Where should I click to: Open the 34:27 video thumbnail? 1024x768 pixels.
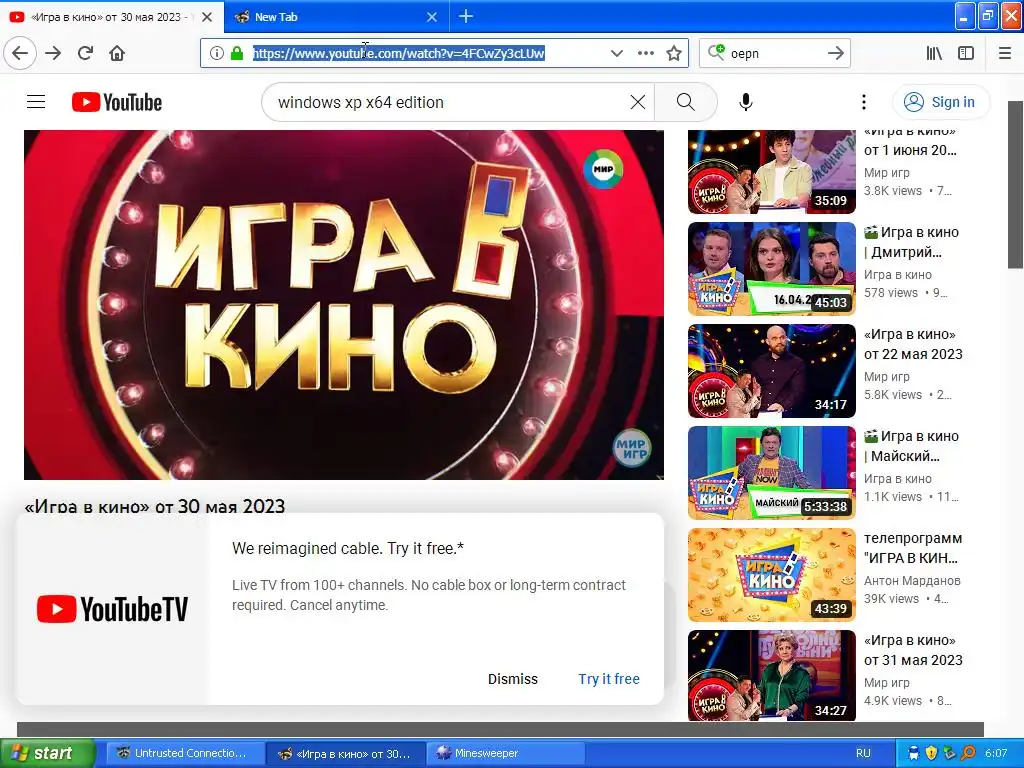pyautogui.click(x=771, y=675)
